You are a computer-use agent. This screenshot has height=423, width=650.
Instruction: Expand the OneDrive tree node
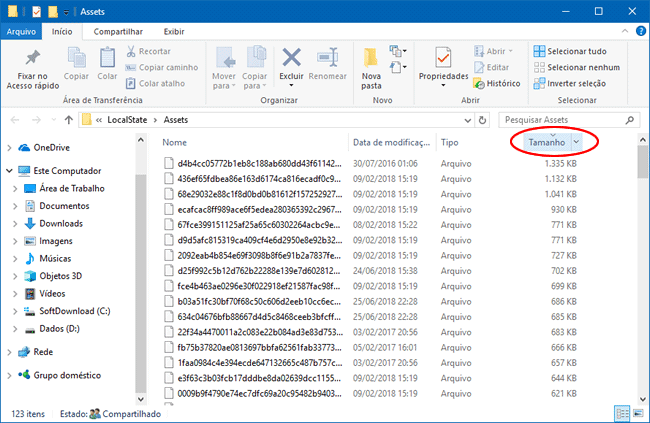click(x=10, y=147)
